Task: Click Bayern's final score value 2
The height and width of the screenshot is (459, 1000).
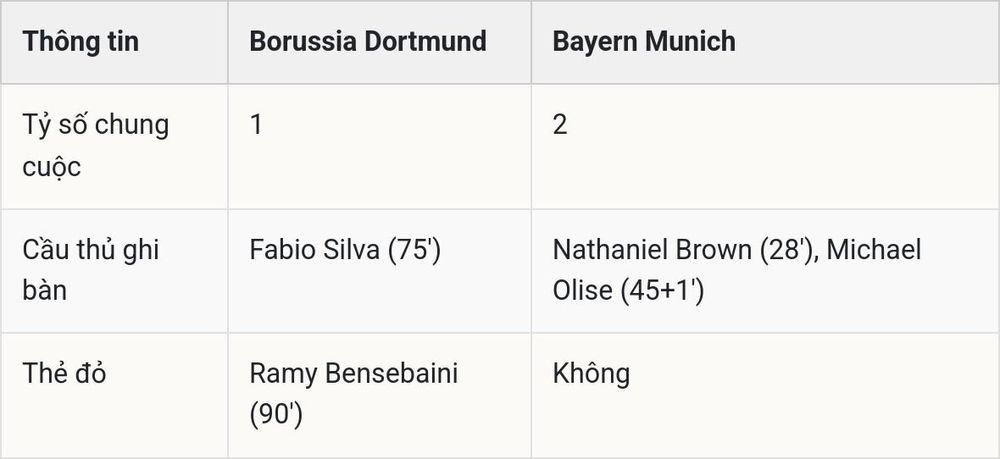Action: [x=560, y=125]
